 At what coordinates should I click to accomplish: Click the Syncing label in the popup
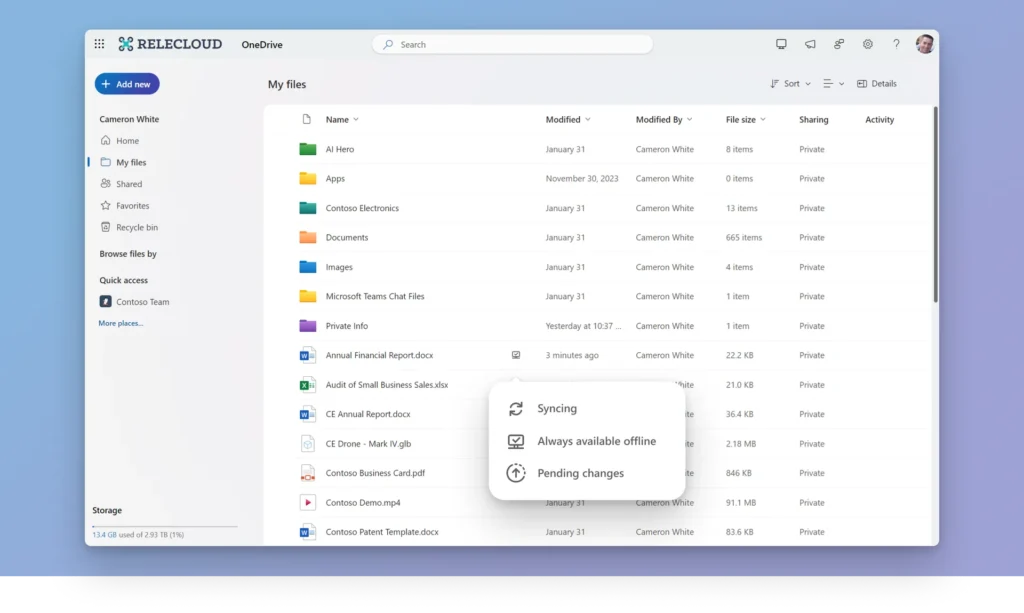557,409
